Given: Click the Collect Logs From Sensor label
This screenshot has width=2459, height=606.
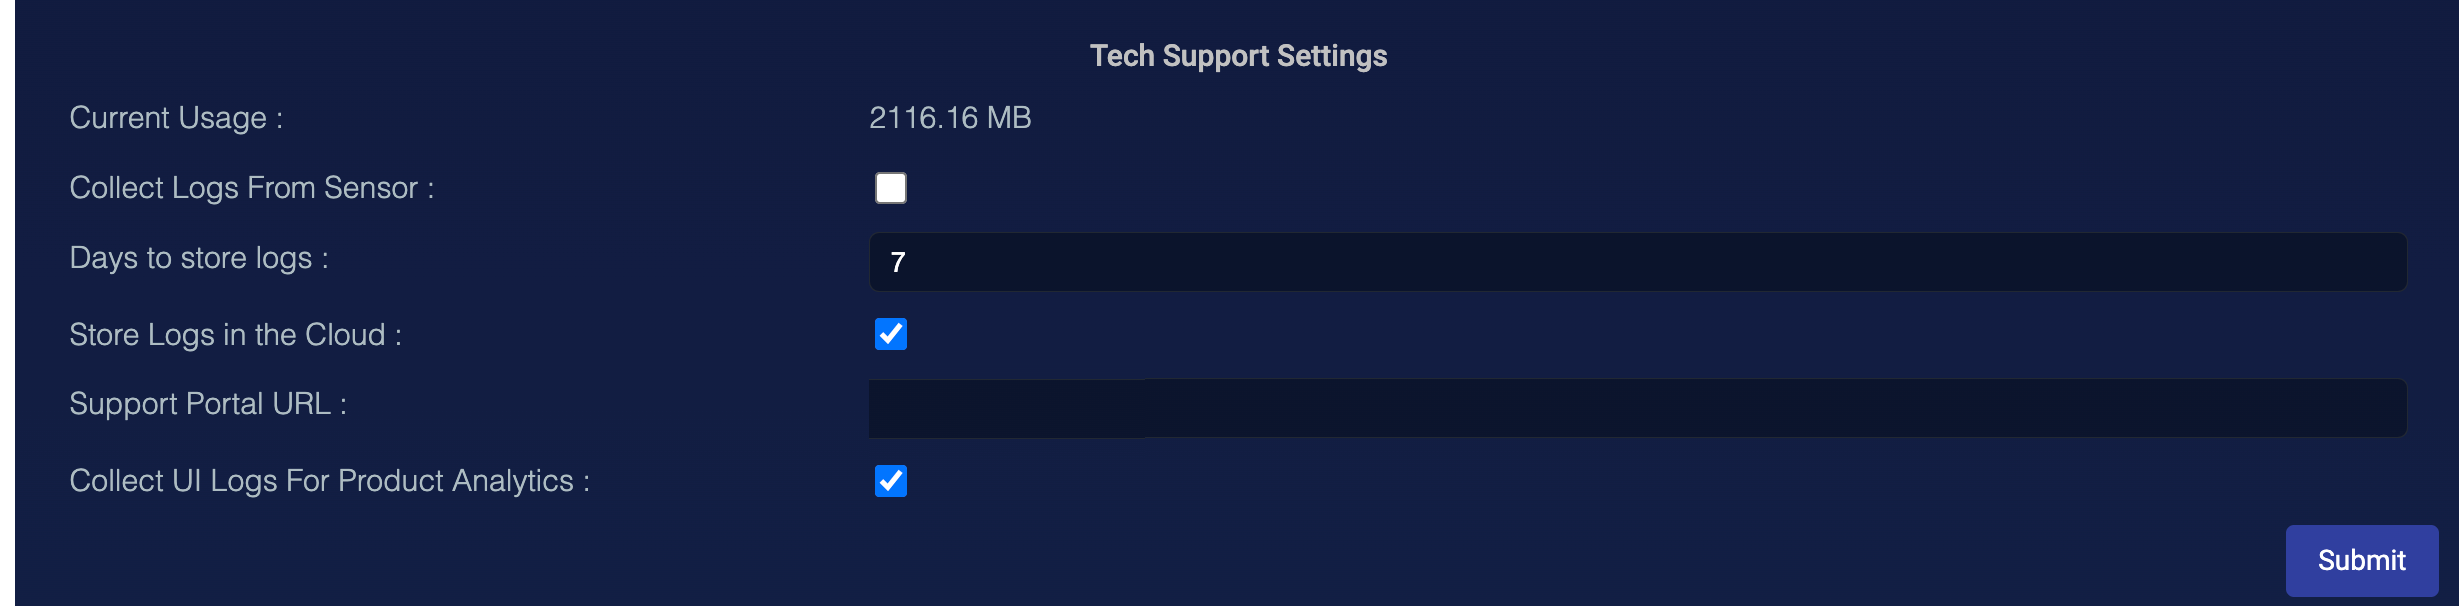Looking at the screenshot, I should pyautogui.click(x=251, y=188).
